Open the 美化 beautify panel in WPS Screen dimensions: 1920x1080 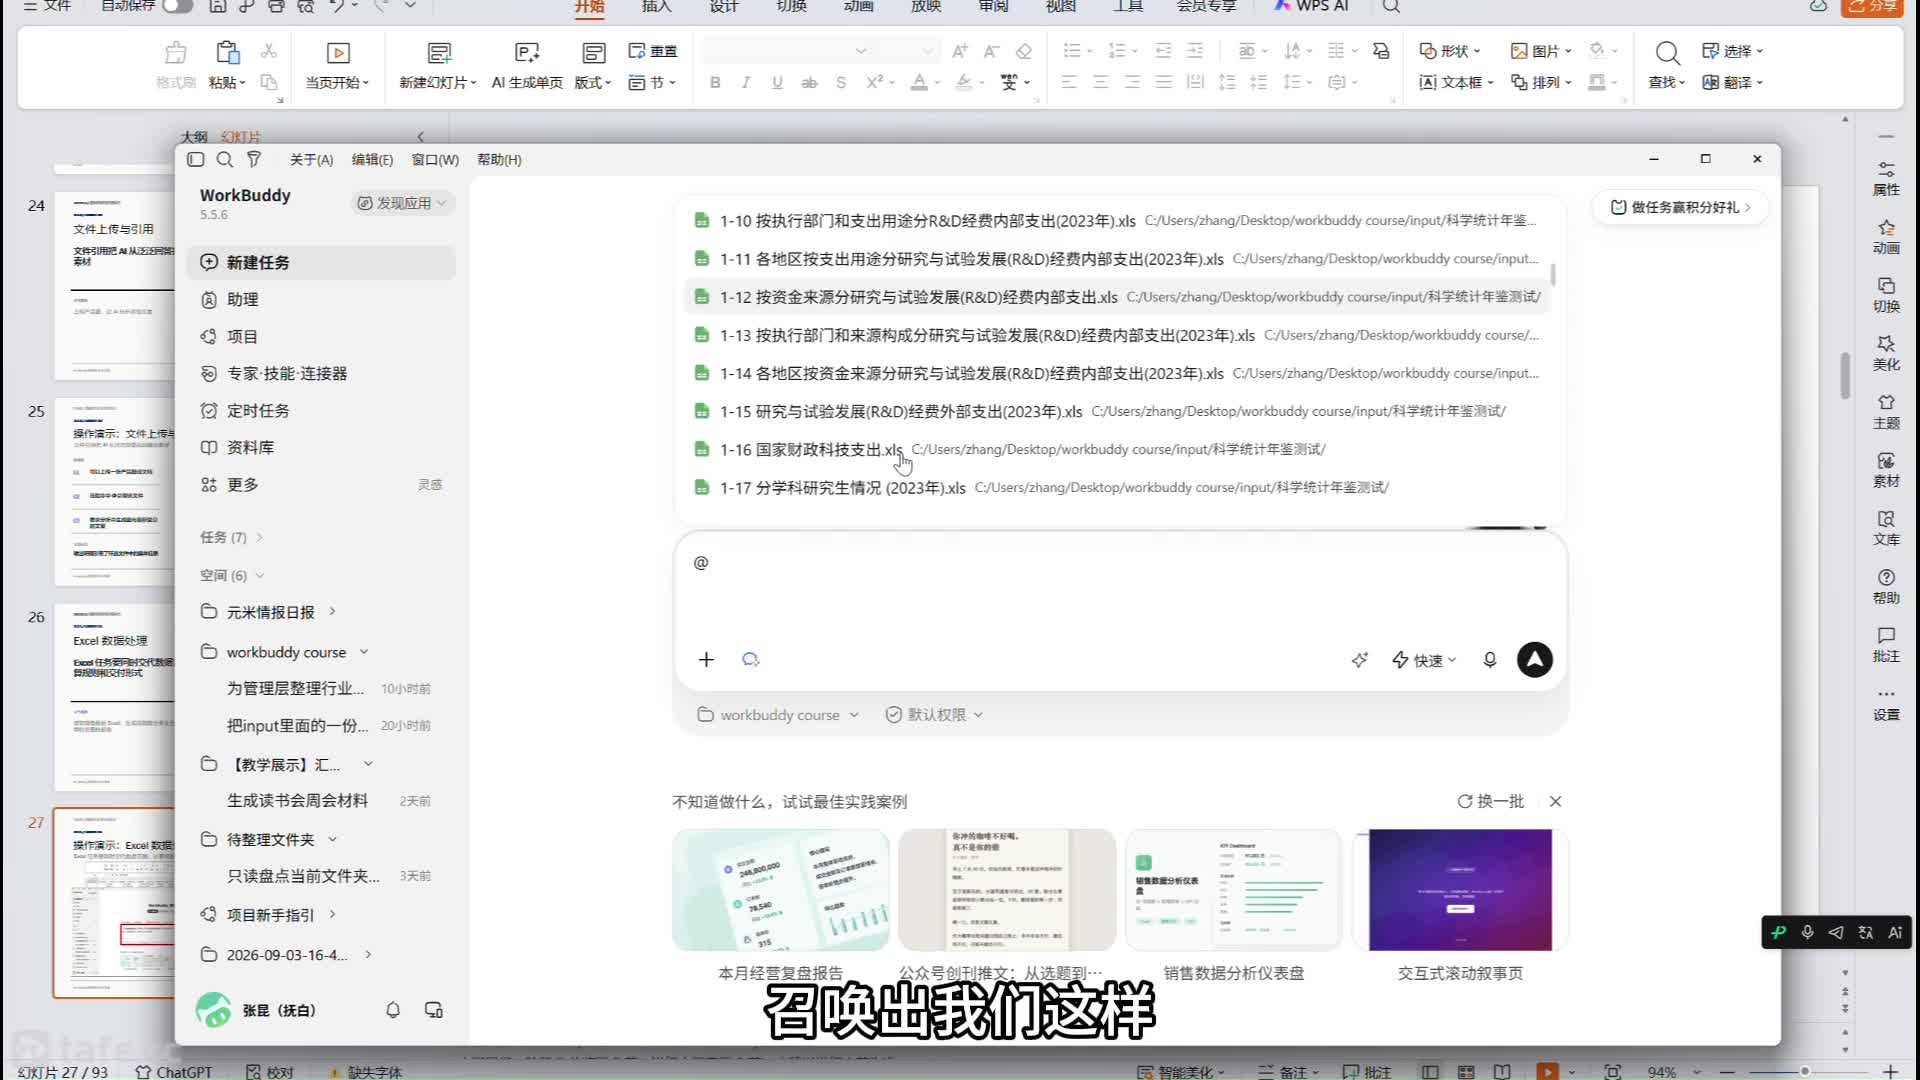[1886, 354]
